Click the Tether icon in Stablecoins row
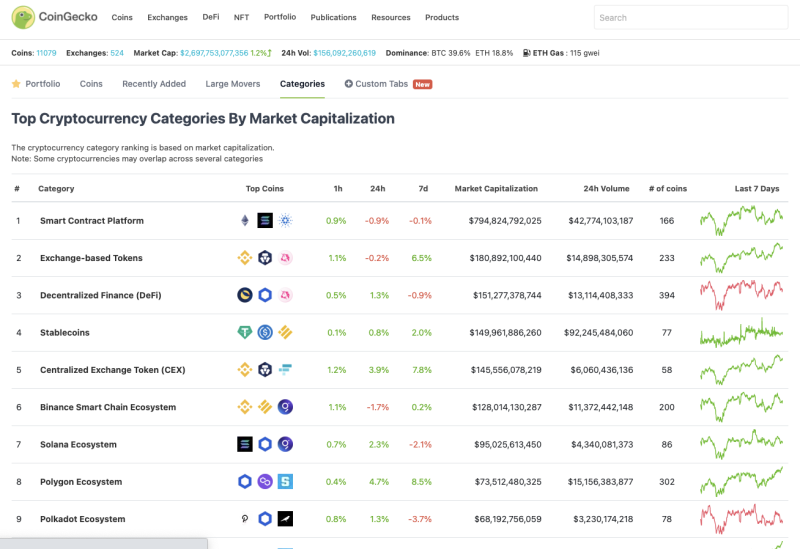Viewport: 800px width, 549px height. pos(245,332)
